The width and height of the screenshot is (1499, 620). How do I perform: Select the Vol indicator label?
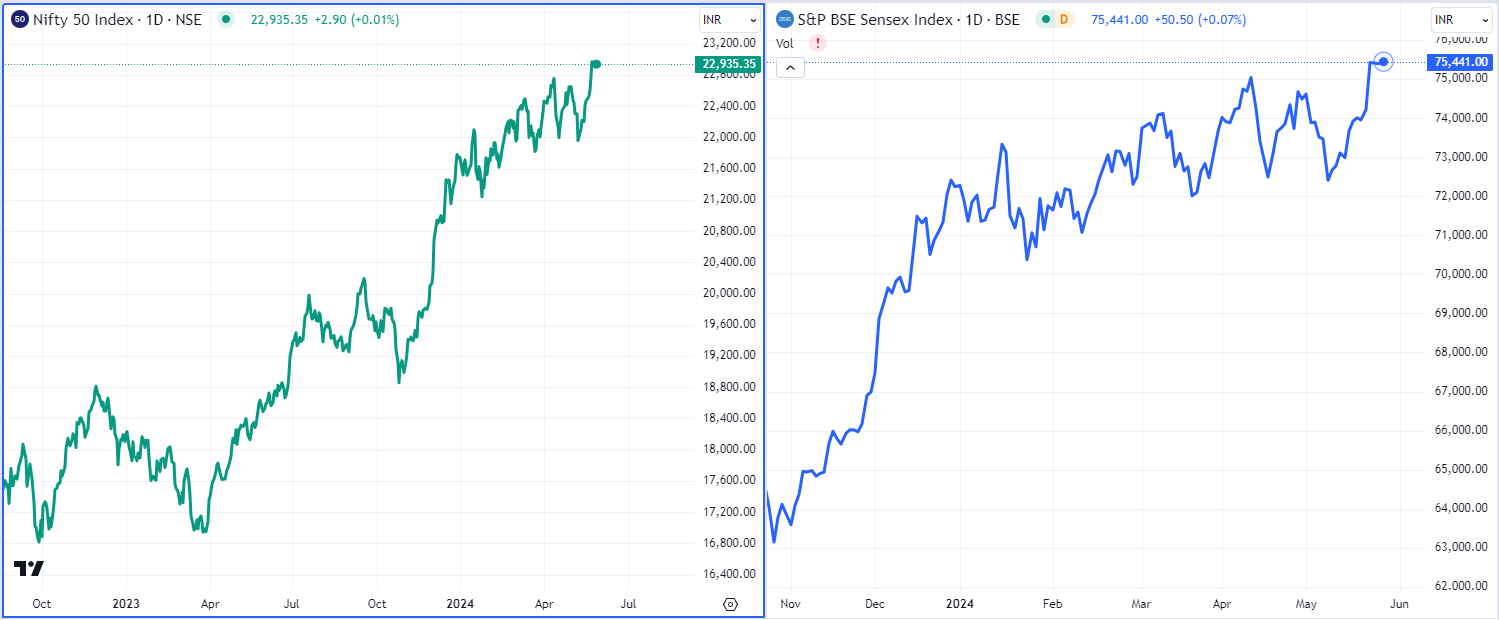coord(785,43)
